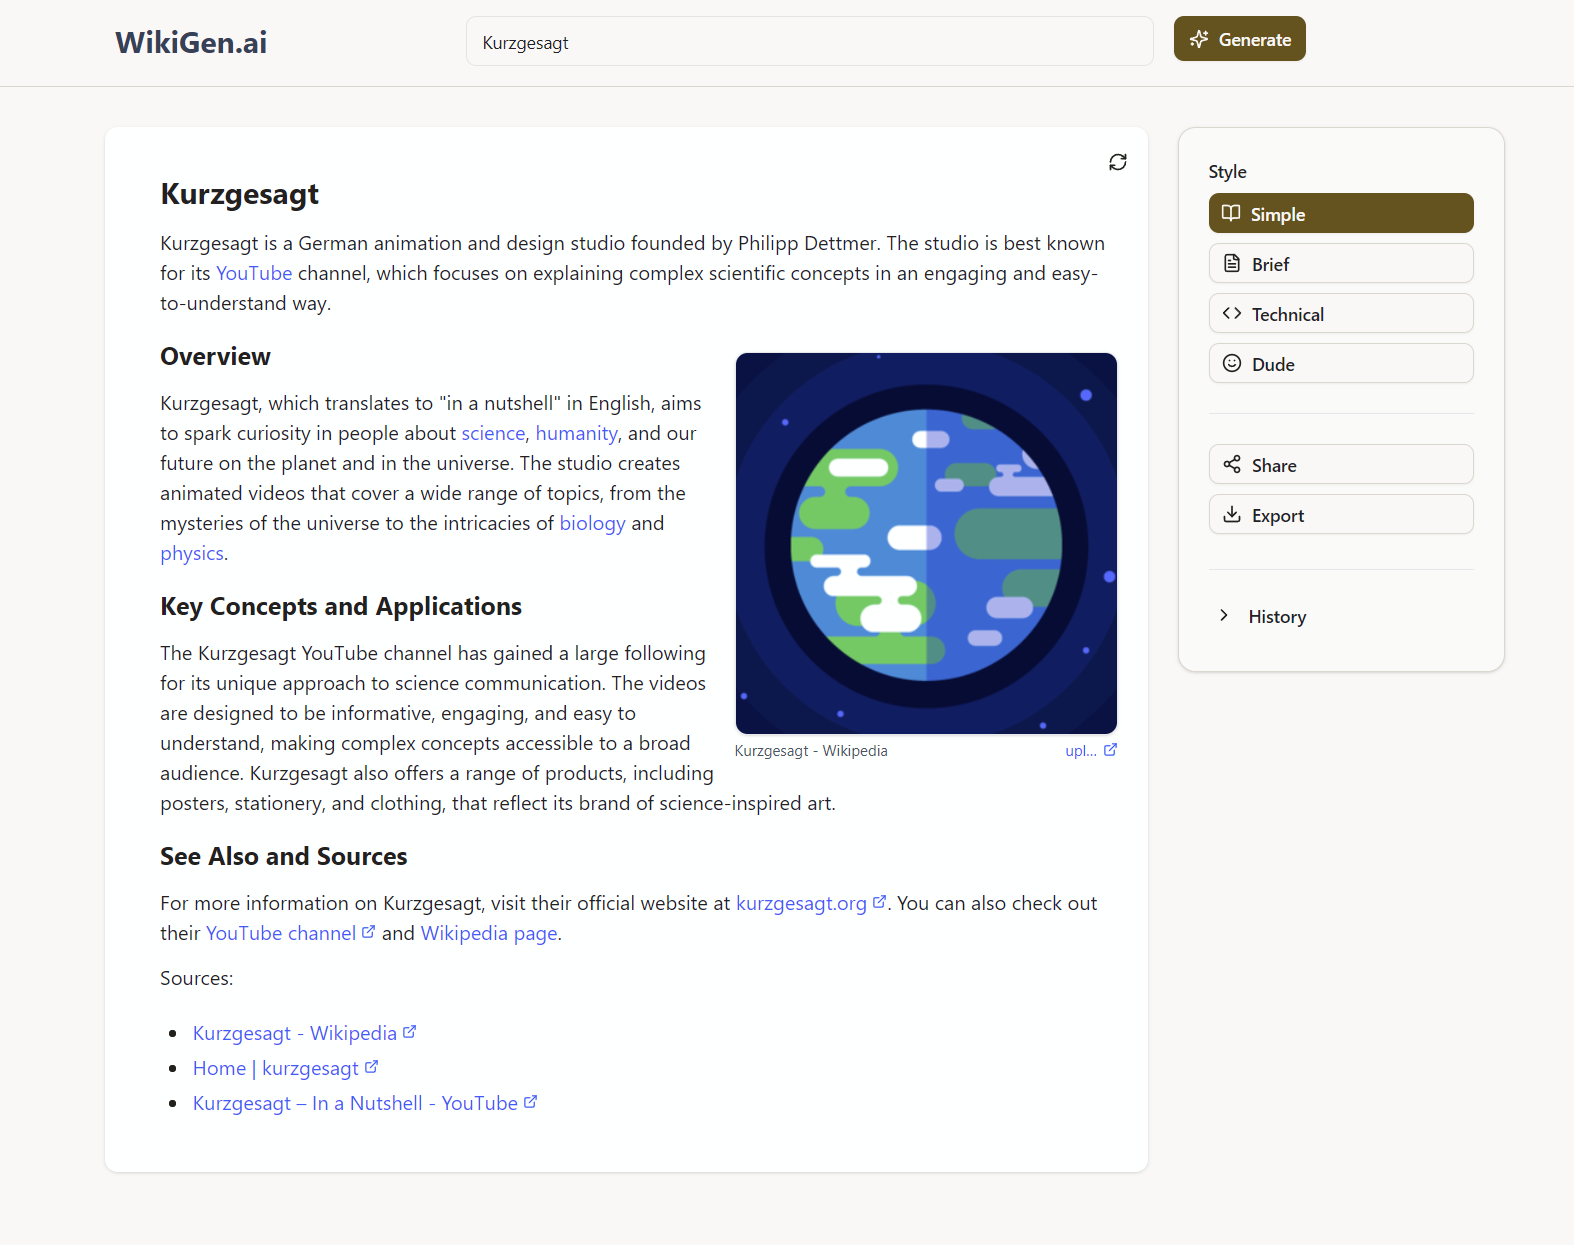Open Kurzgesagt - Wikipedia source link
This screenshot has height=1245, width=1574.
295,1033
